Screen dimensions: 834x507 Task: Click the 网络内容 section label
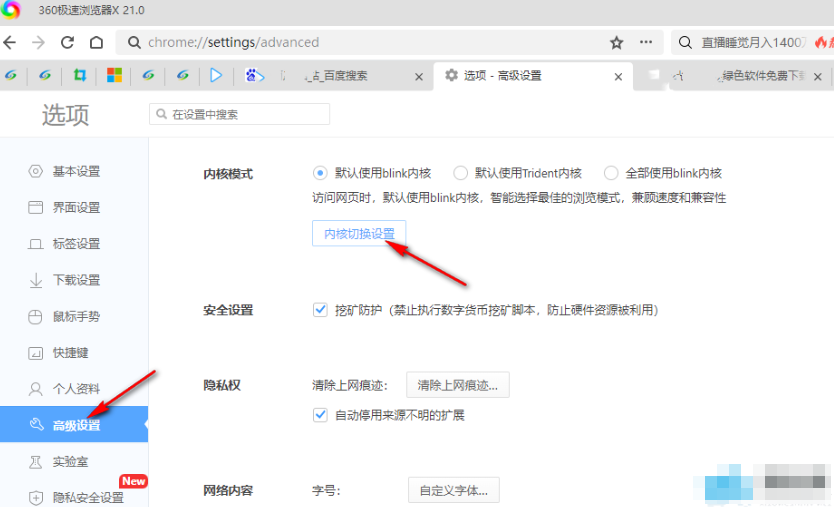tap(228, 491)
